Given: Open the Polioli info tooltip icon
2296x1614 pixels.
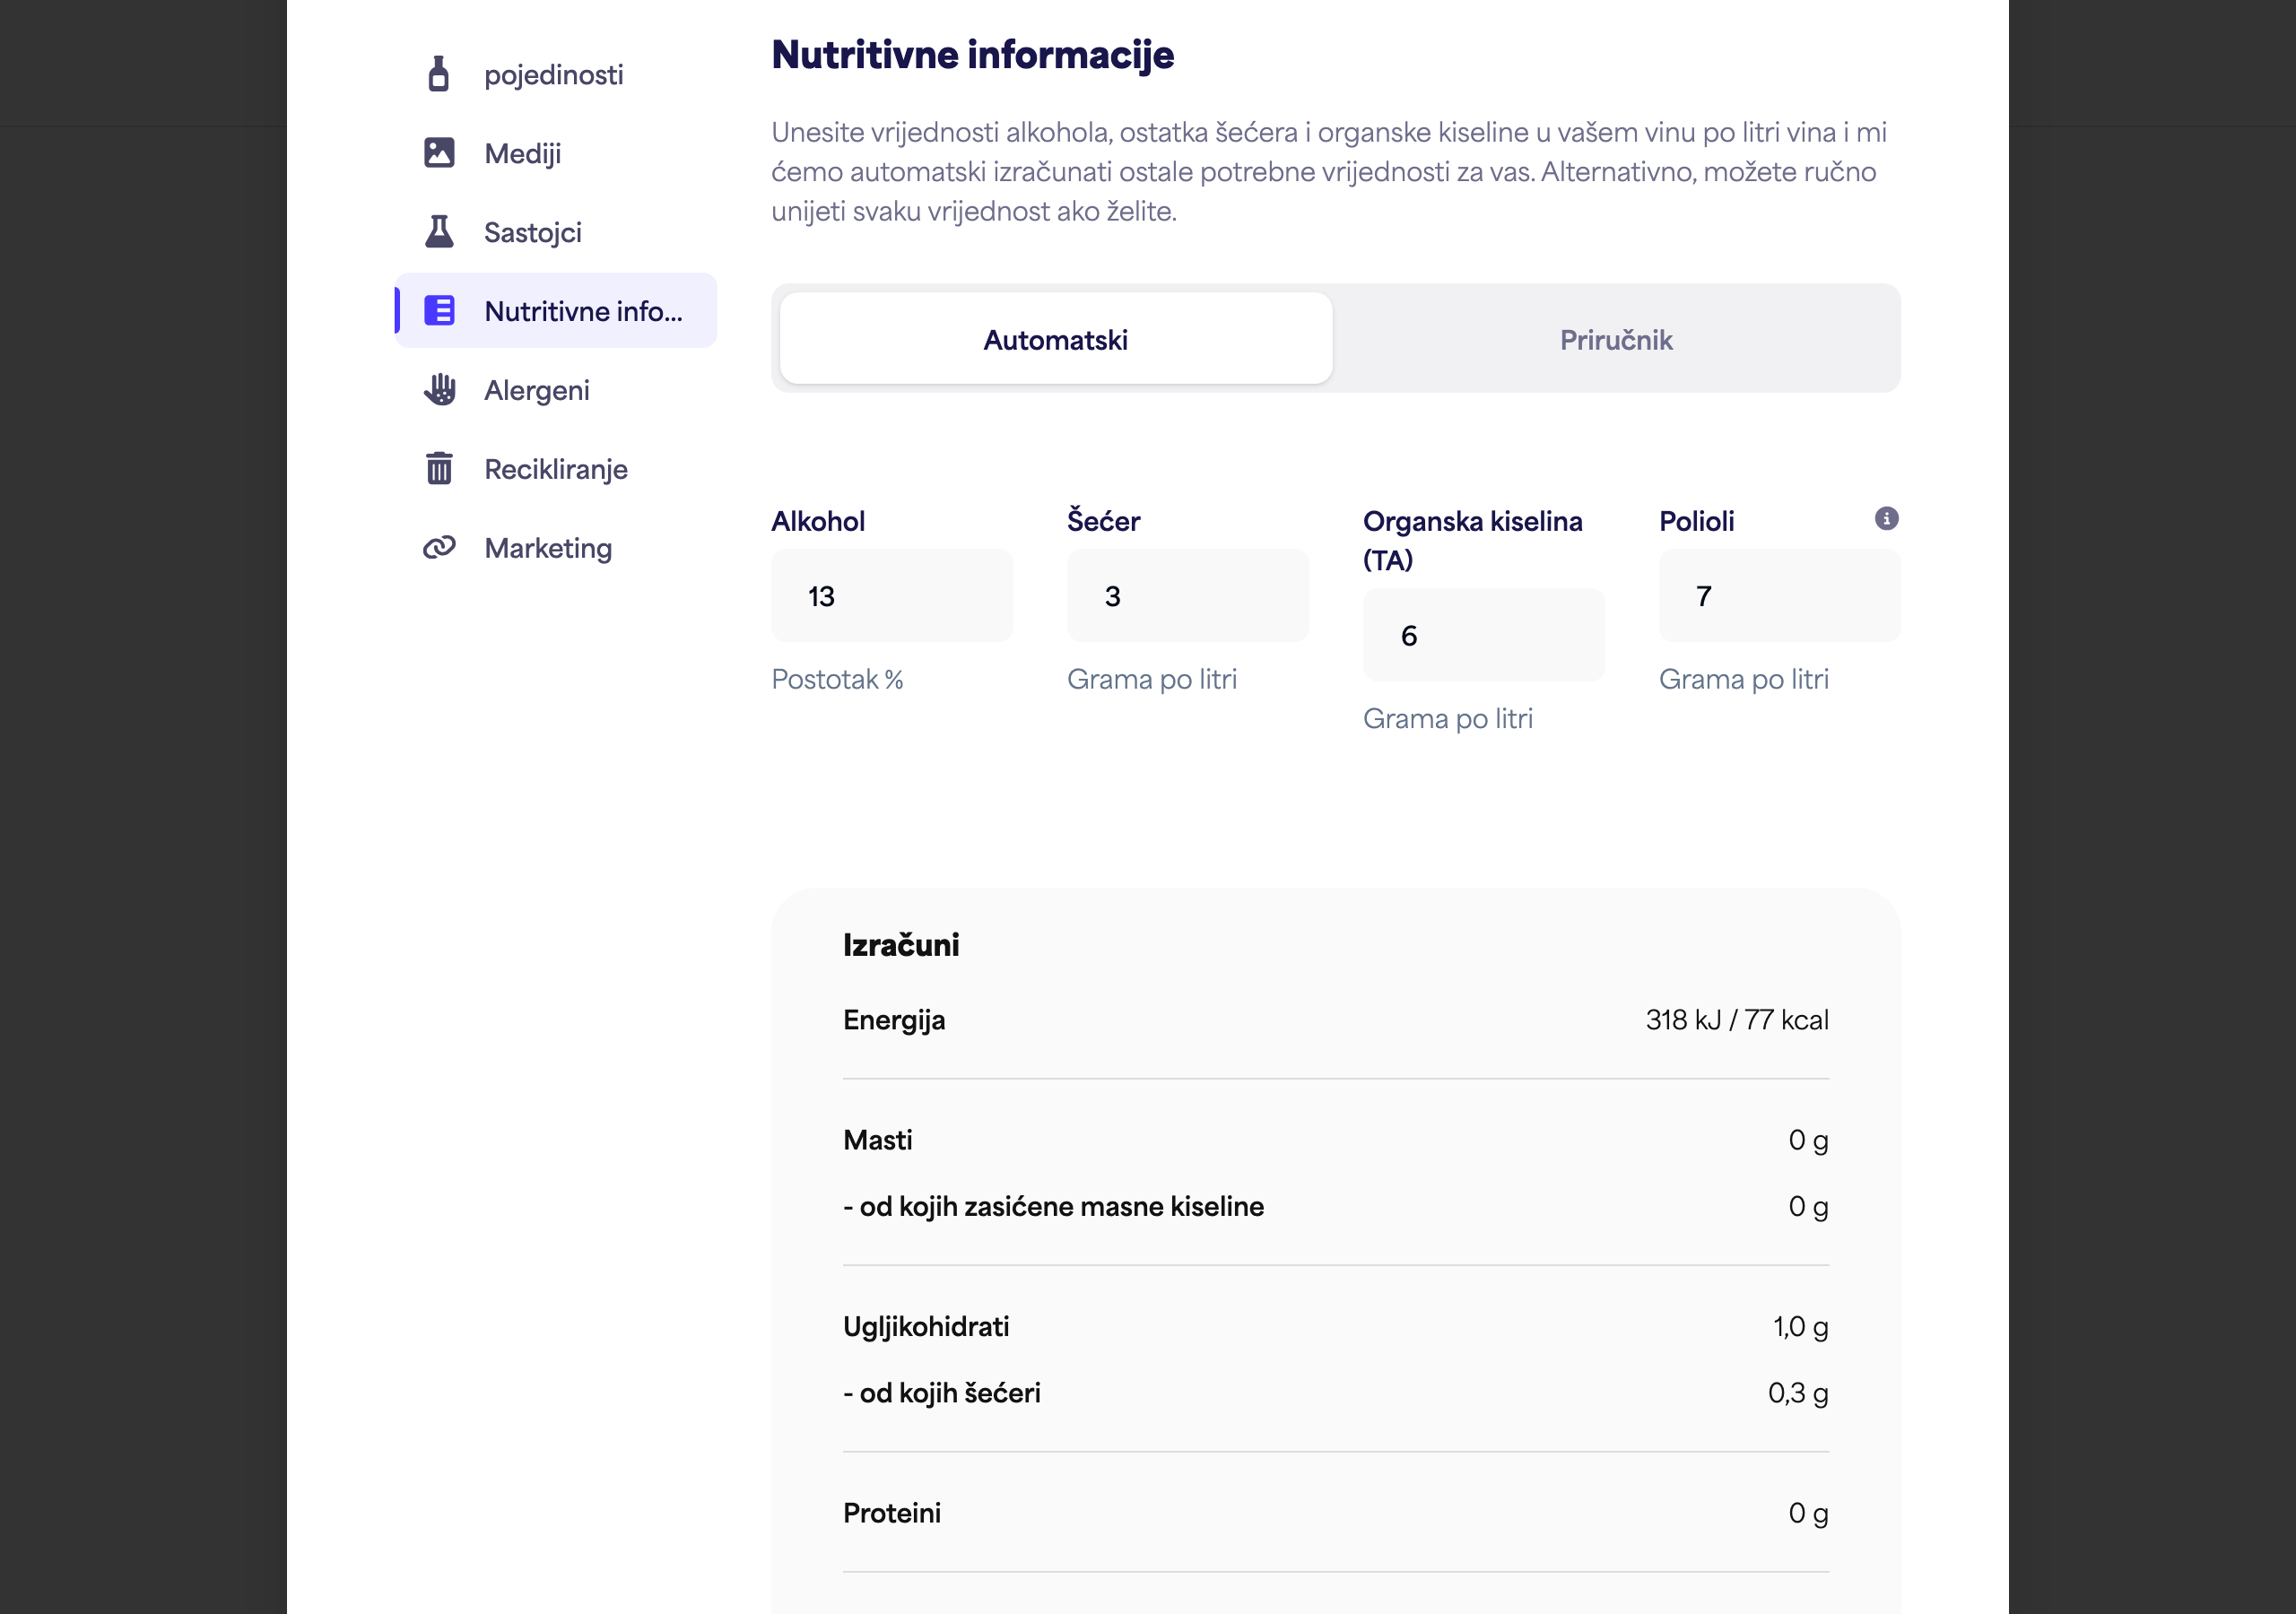Looking at the screenshot, I should (1886, 519).
